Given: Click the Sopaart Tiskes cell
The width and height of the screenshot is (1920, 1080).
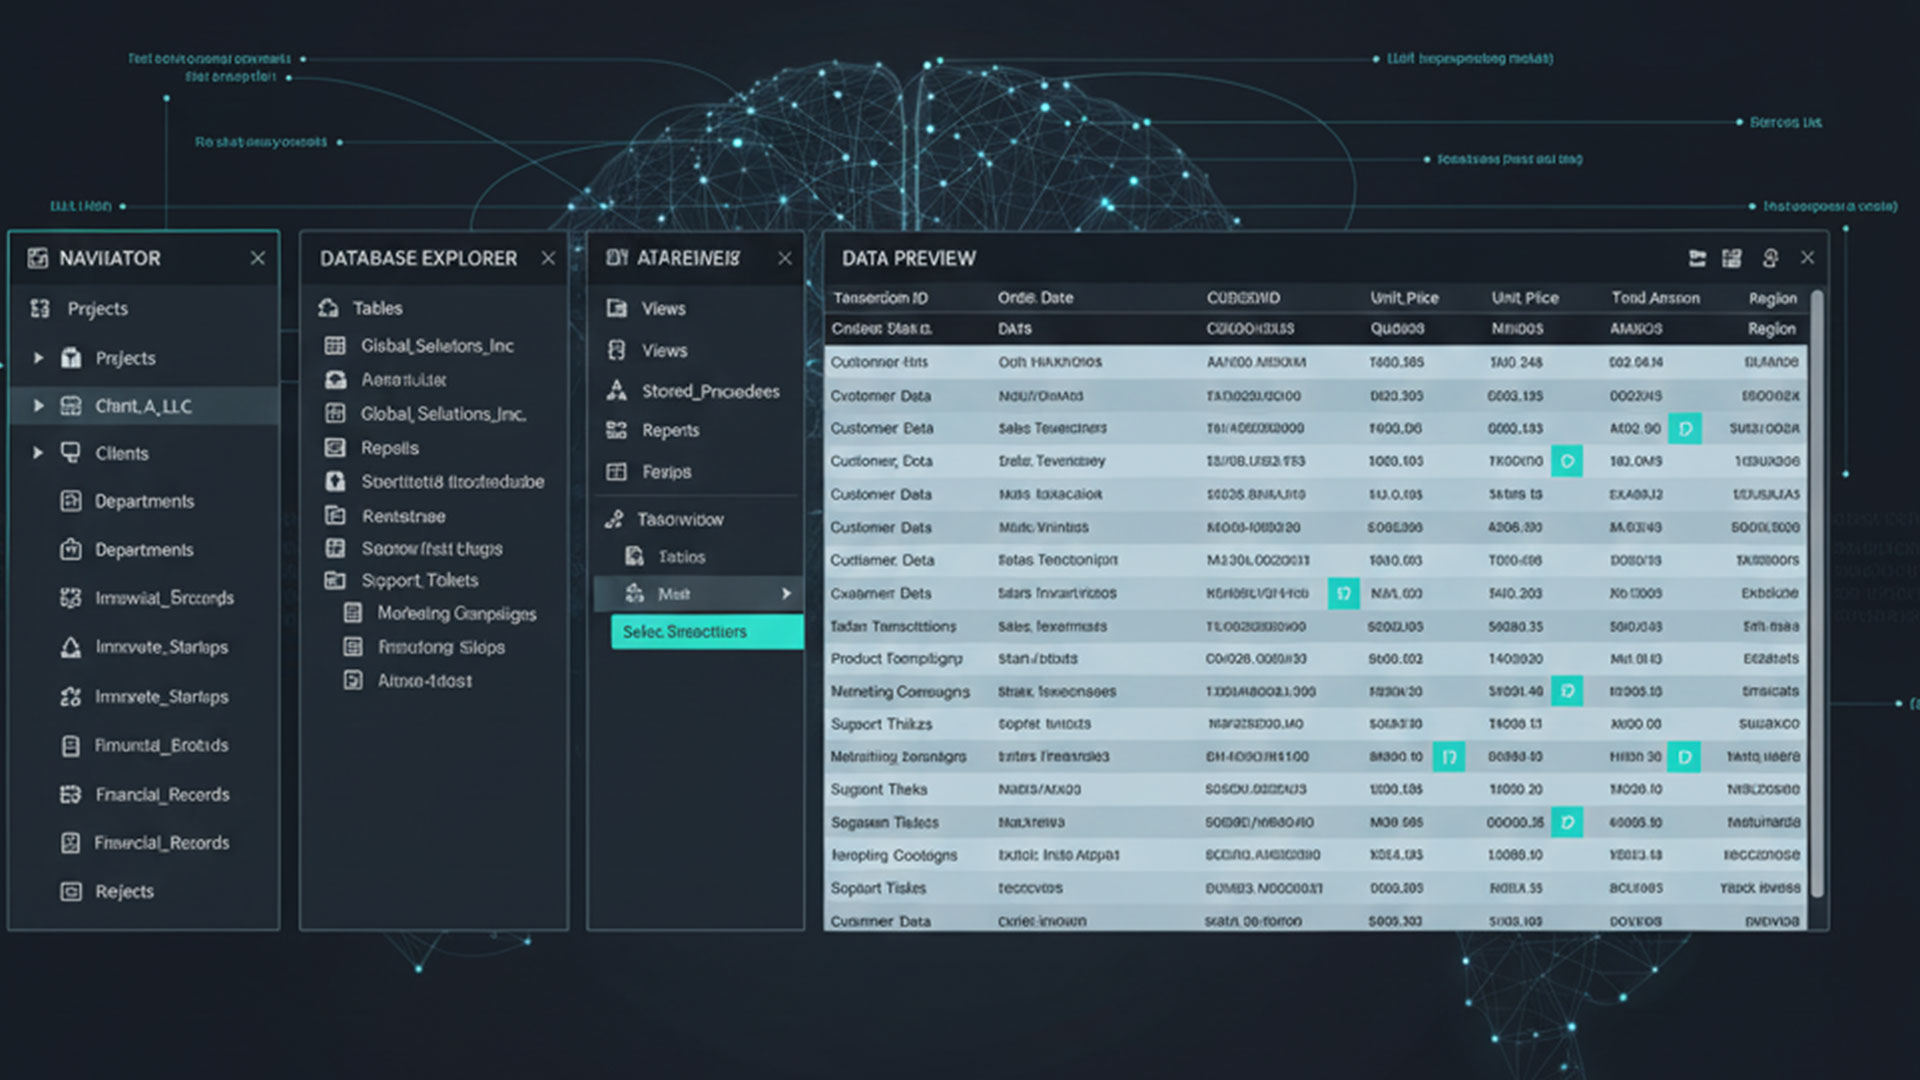Looking at the screenshot, I should click(878, 888).
